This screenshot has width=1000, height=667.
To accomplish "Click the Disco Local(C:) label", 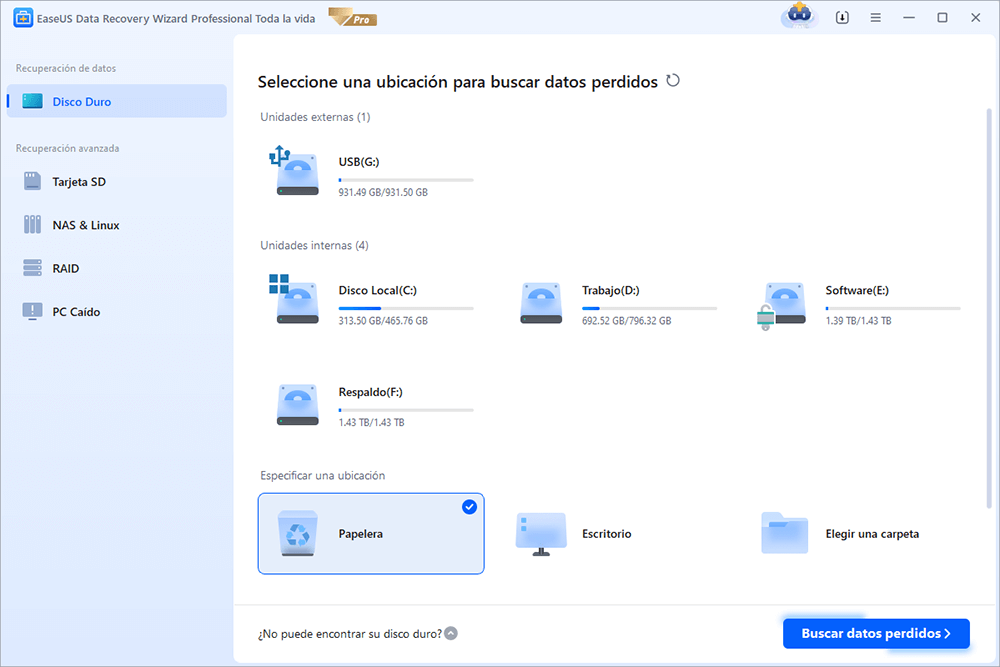I will pos(378,290).
